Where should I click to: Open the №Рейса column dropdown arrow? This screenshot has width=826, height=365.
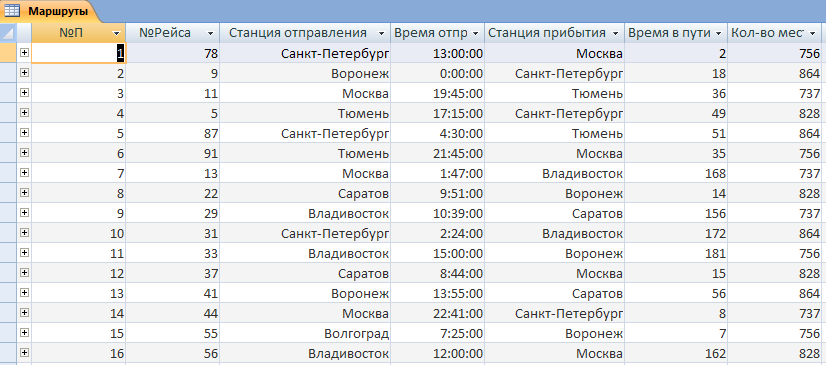(x=211, y=33)
